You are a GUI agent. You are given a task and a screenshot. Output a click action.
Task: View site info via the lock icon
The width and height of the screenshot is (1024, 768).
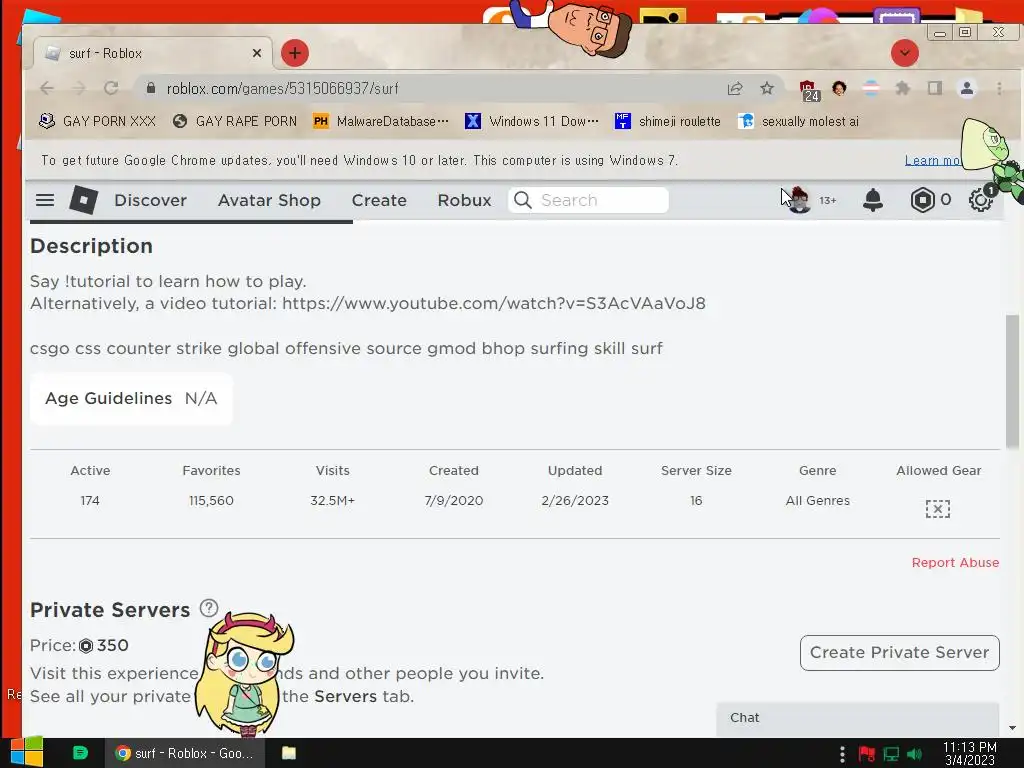(151, 88)
